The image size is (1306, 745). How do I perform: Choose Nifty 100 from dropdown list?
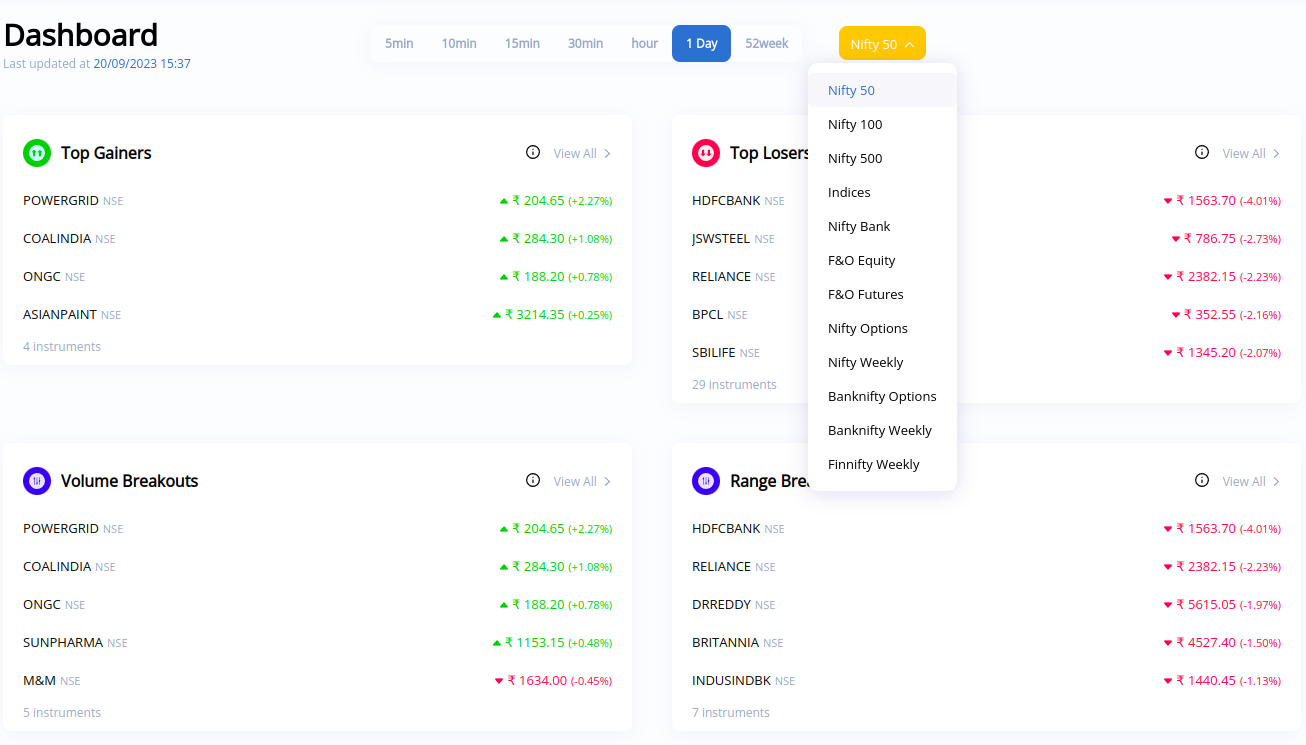pyautogui.click(x=882, y=124)
